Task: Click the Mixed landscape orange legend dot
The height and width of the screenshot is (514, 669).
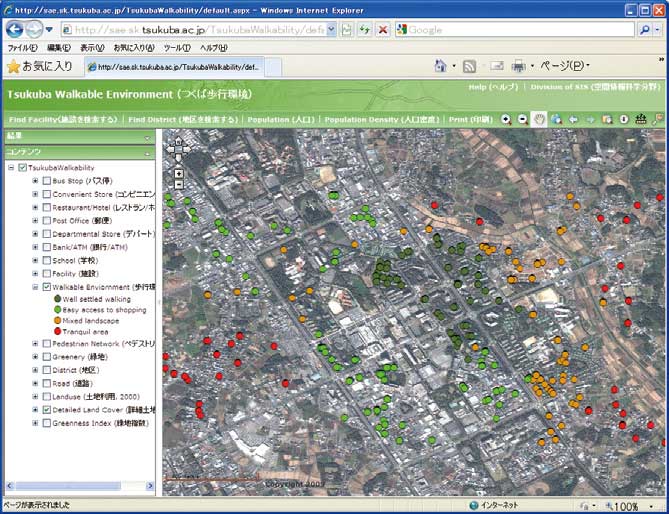Action: pos(58,320)
